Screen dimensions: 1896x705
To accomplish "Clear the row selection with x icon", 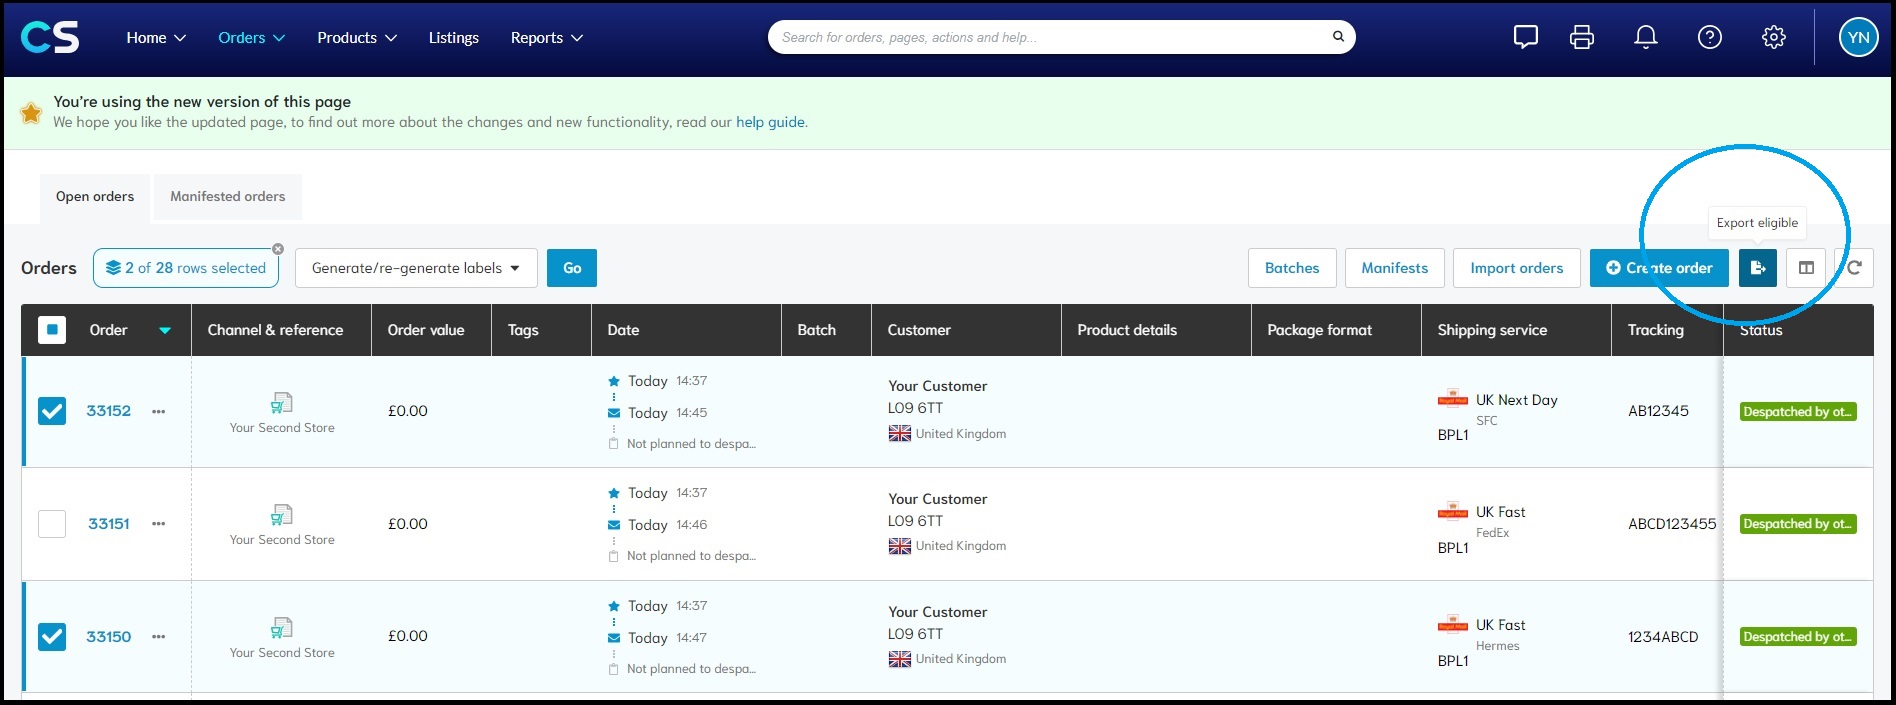I will [278, 249].
